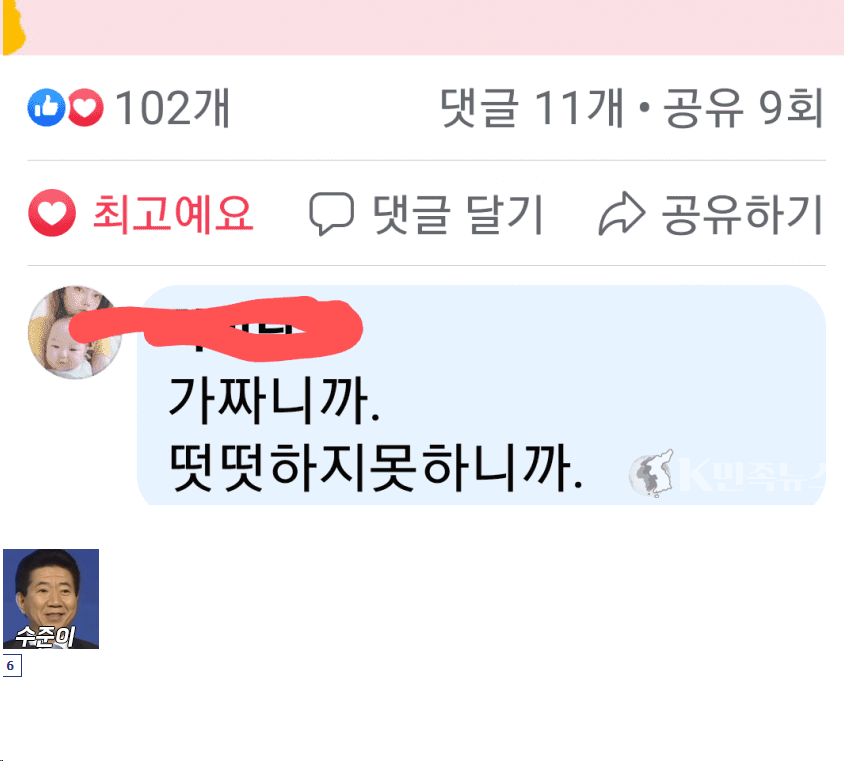Click the 최고예요 red label text
Screen dimensions: 844x761
173,214
